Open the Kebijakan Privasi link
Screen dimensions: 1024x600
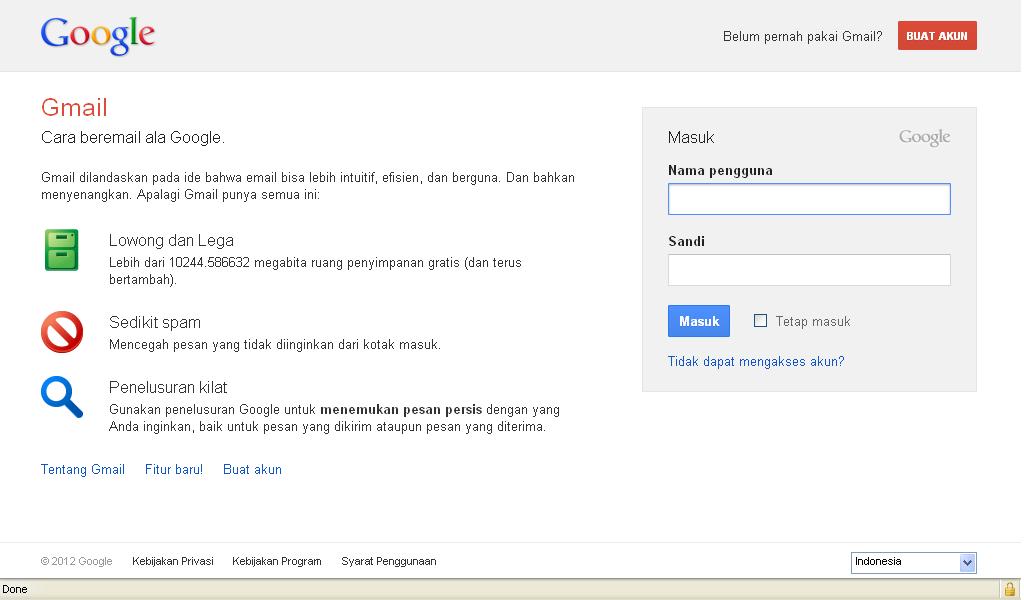pyautogui.click(x=172, y=561)
